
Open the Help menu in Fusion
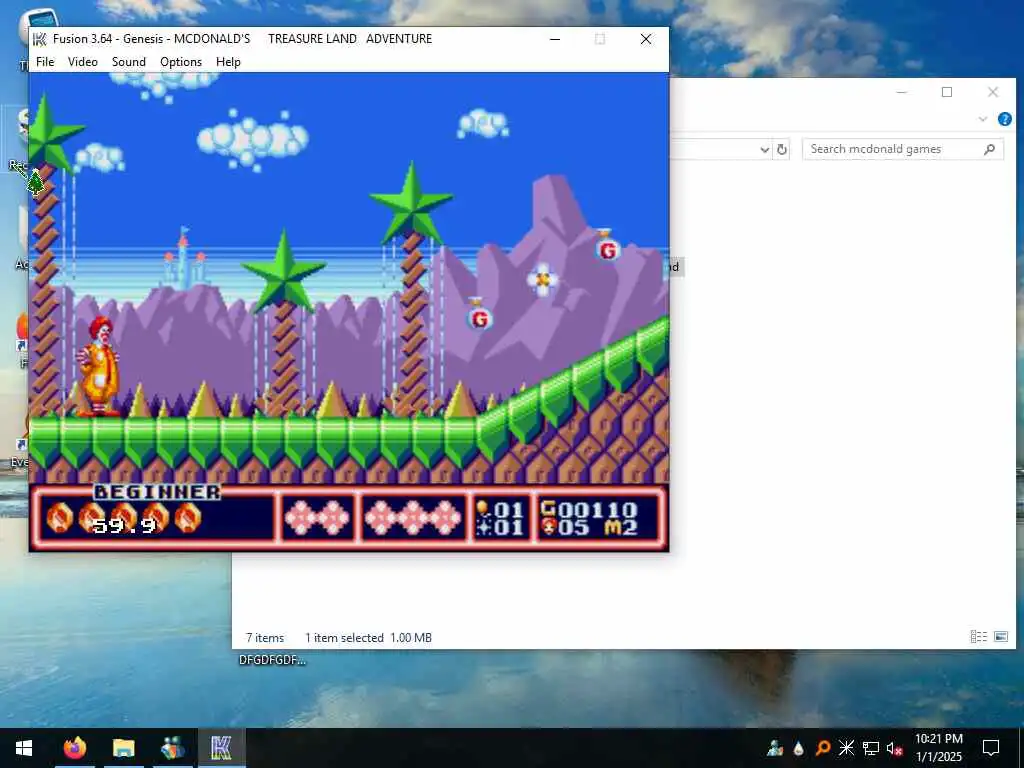pos(229,61)
